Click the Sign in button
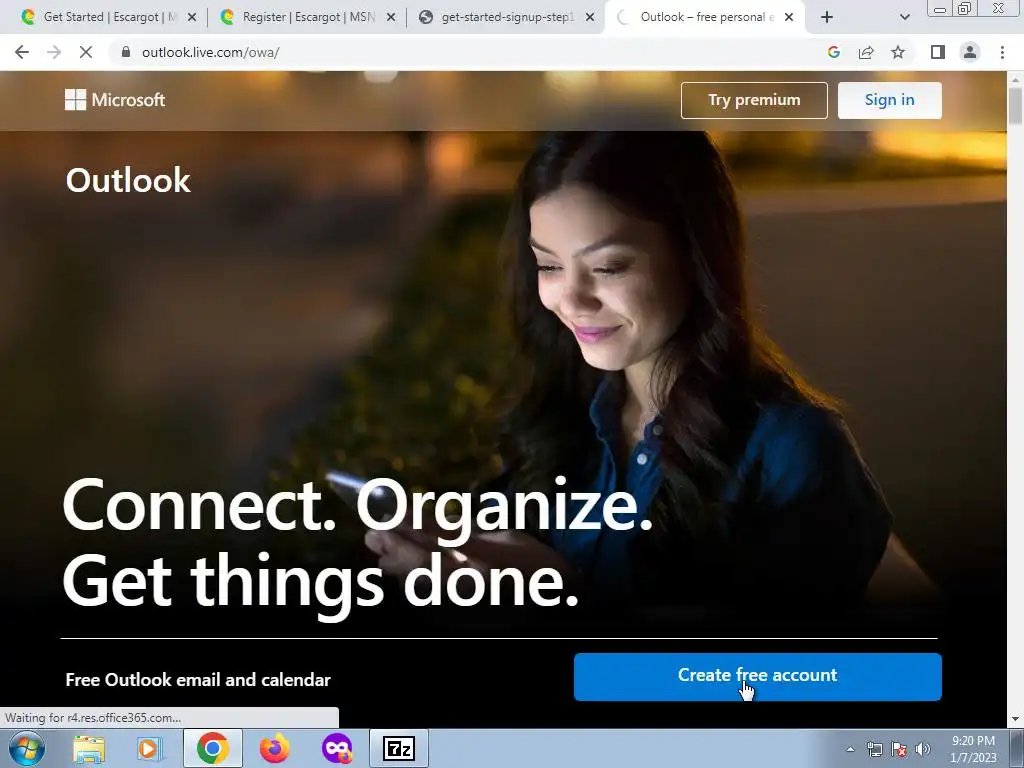The image size is (1024, 768). point(889,100)
